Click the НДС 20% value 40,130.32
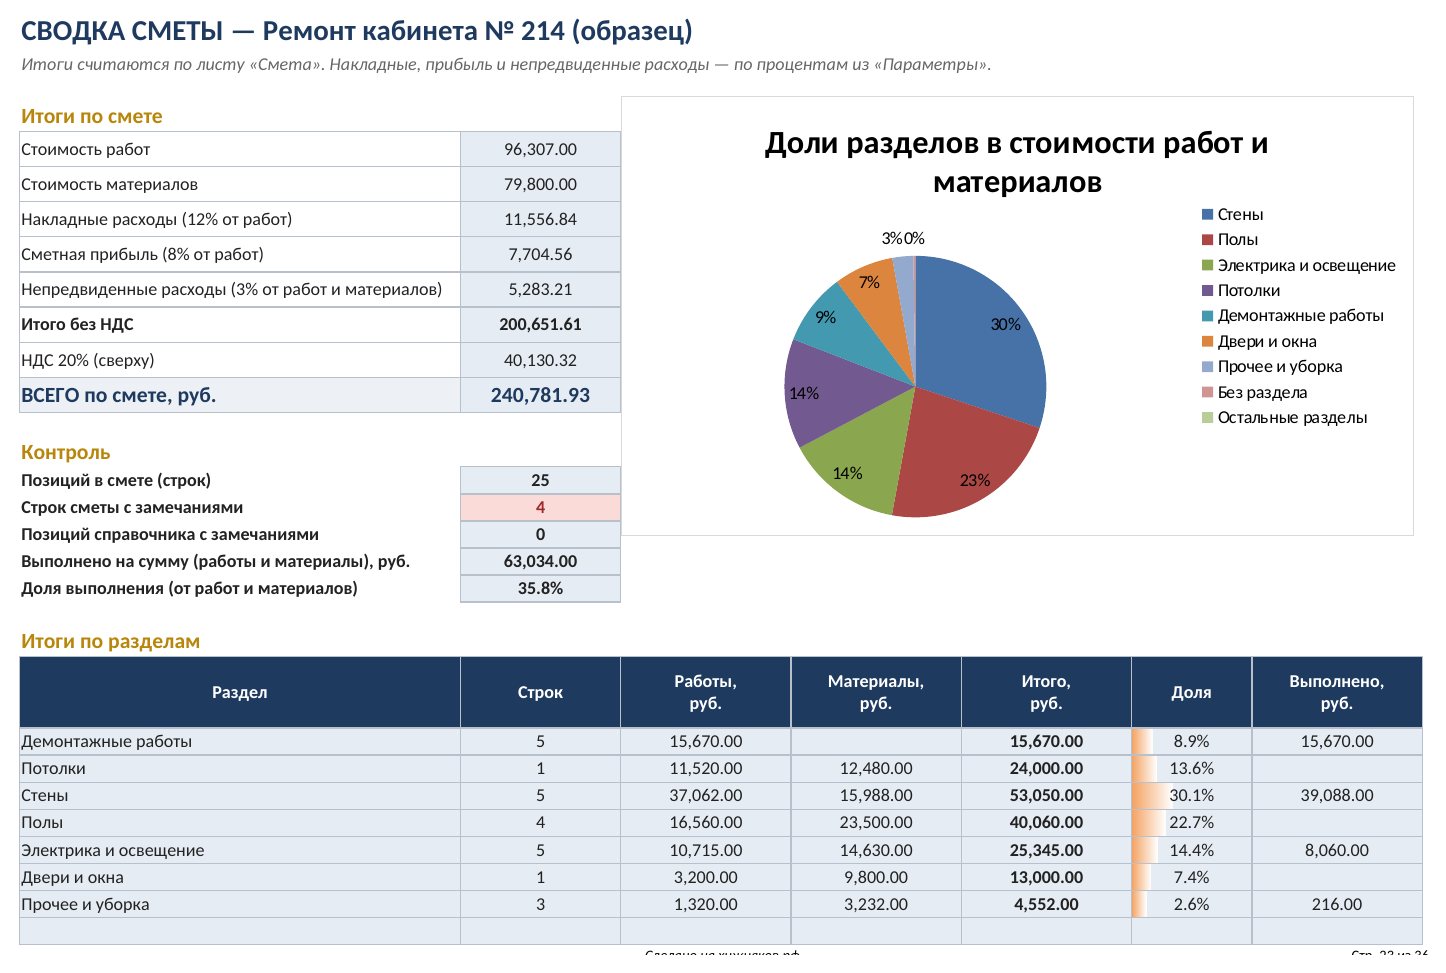Viewport: 1446px width, 973px height. coord(540,360)
